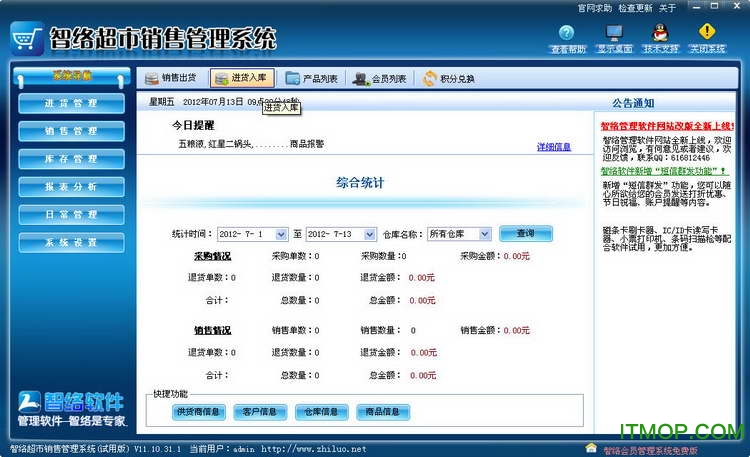The width and height of the screenshot is (750, 457).
Task: Click the 系统导航 header
Action: pos(72,76)
